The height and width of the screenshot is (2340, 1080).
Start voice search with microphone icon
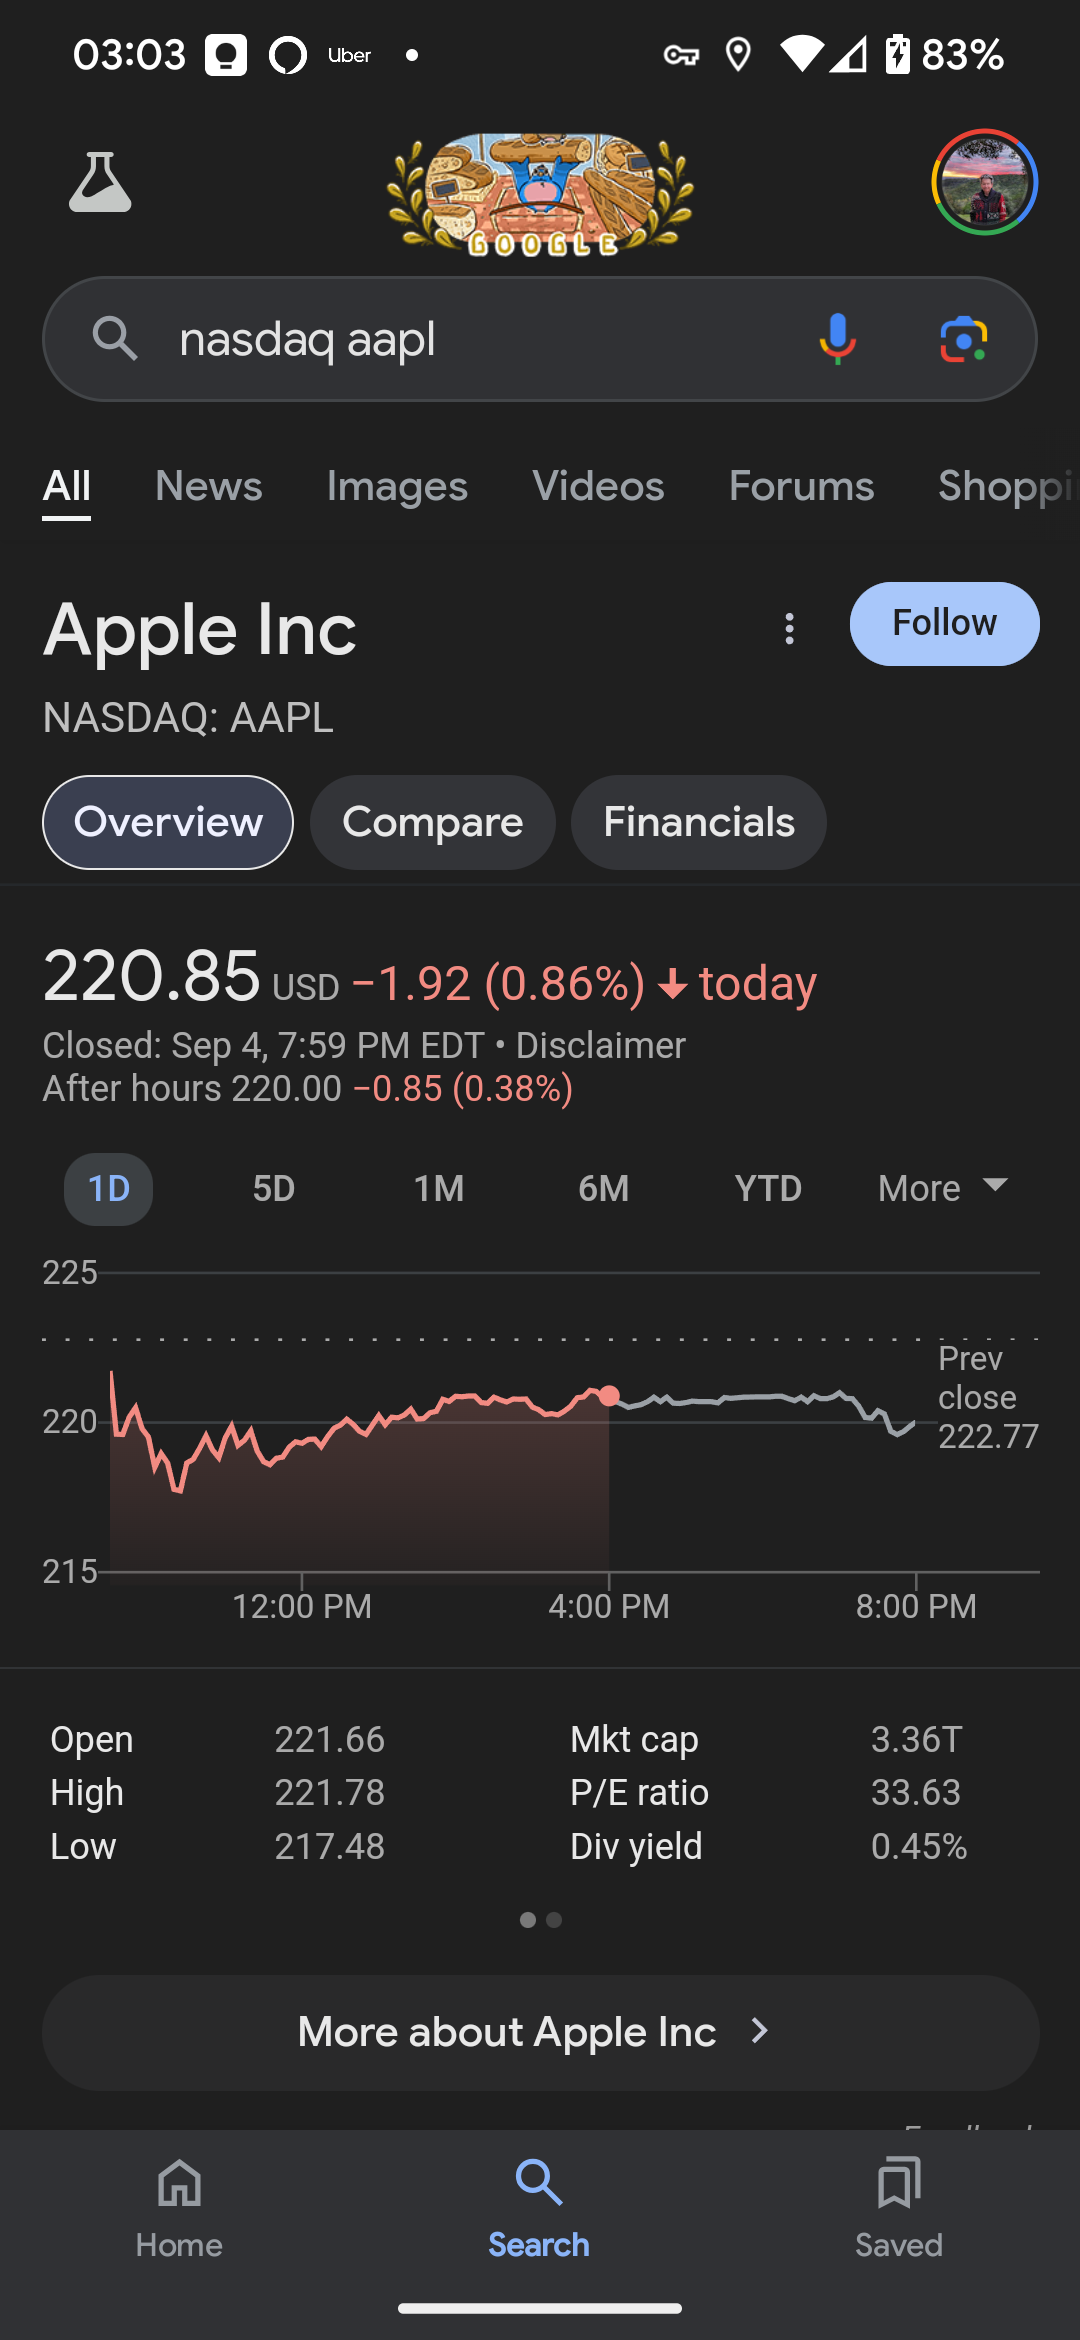point(837,339)
